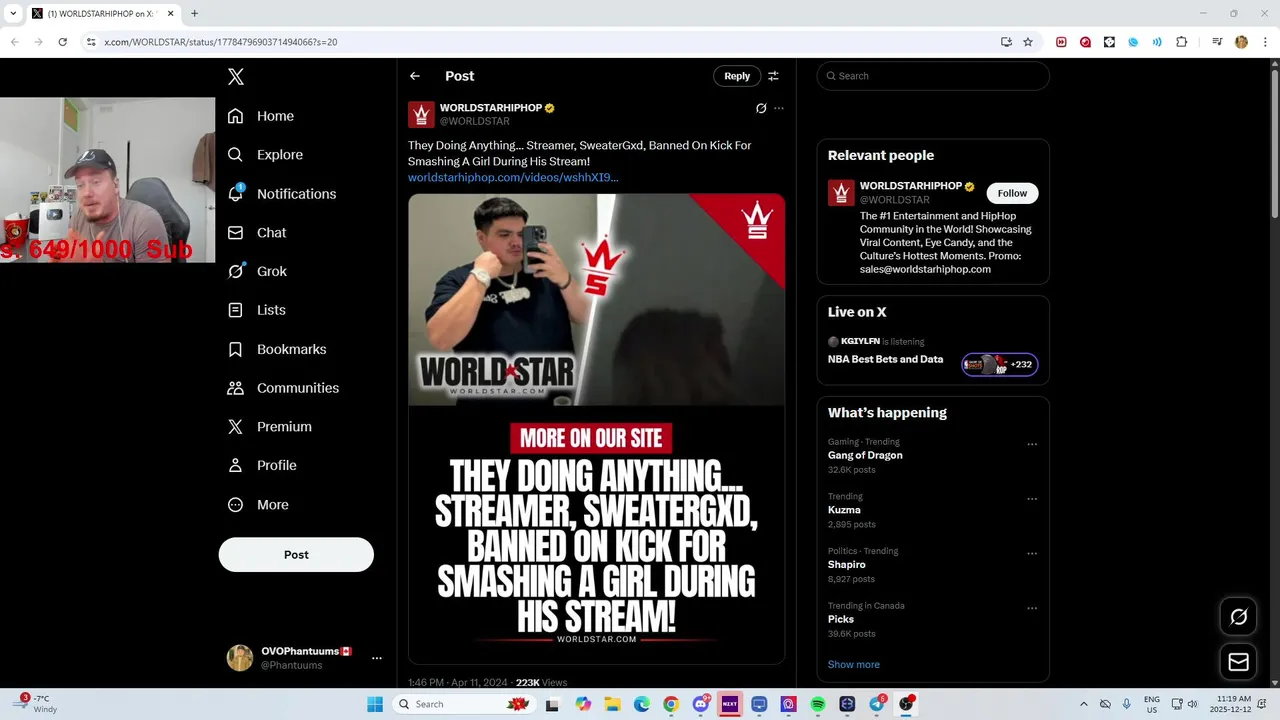Open the Shapiro trending topic
Viewport: 1280px width, 720px height.
pyautogui.click(x=846, y=565)
